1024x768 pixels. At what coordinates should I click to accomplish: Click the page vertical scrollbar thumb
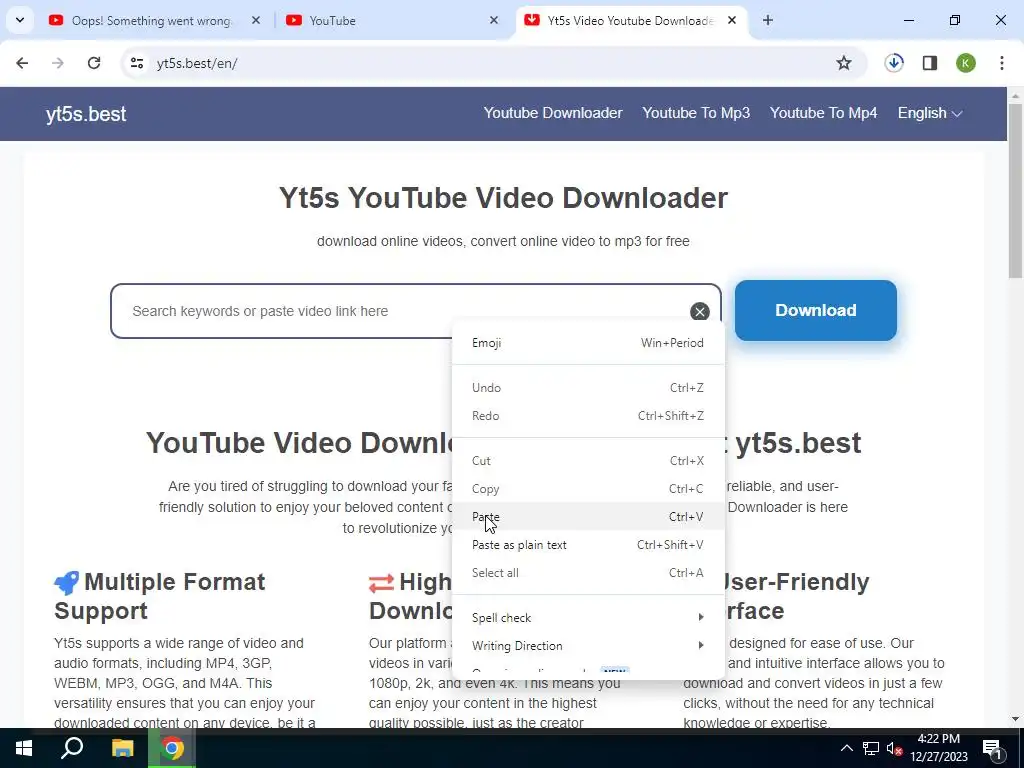click(1015, 191)
